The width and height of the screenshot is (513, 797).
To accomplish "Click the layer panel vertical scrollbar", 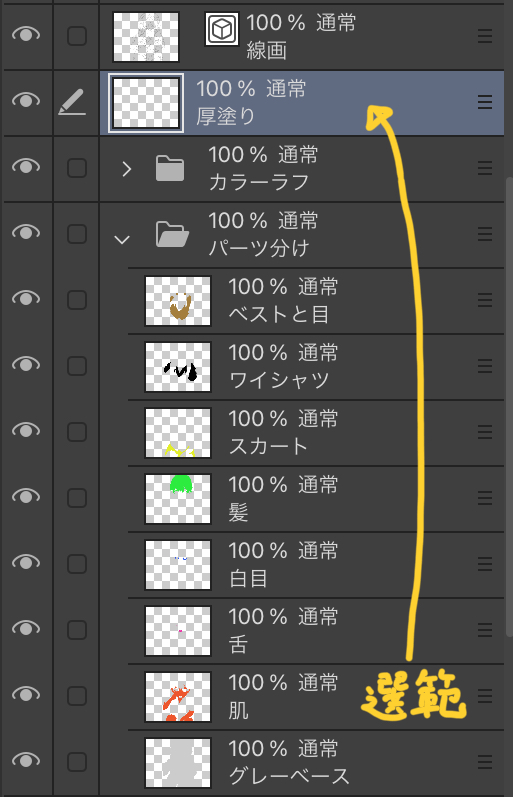I will pos(509,407).
